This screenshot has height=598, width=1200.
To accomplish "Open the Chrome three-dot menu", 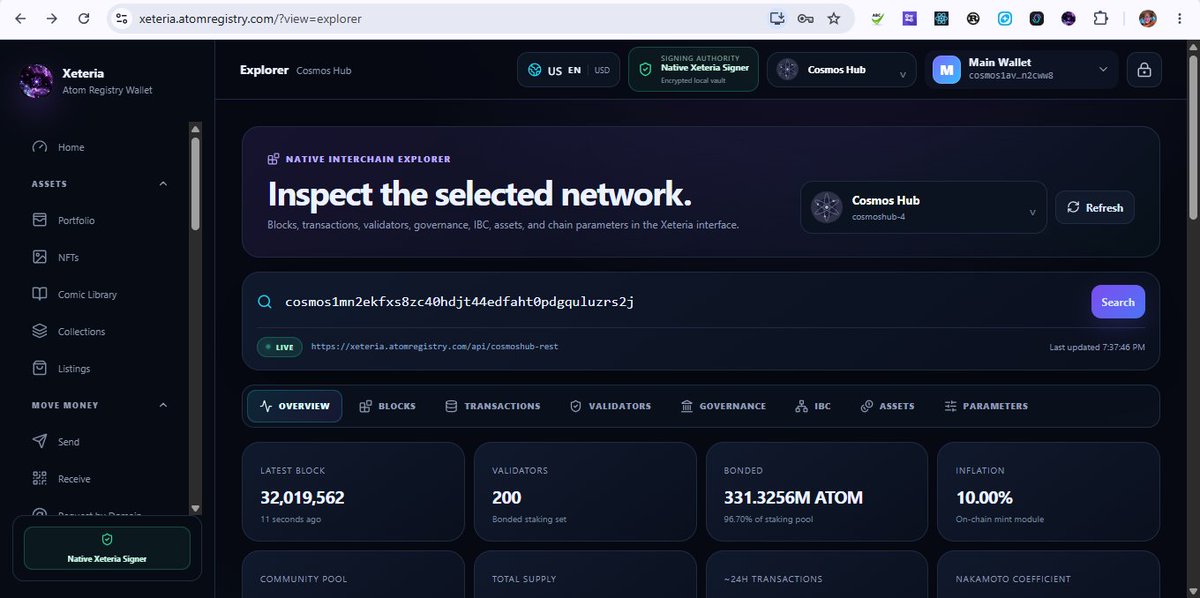I will coord(1180,18).
